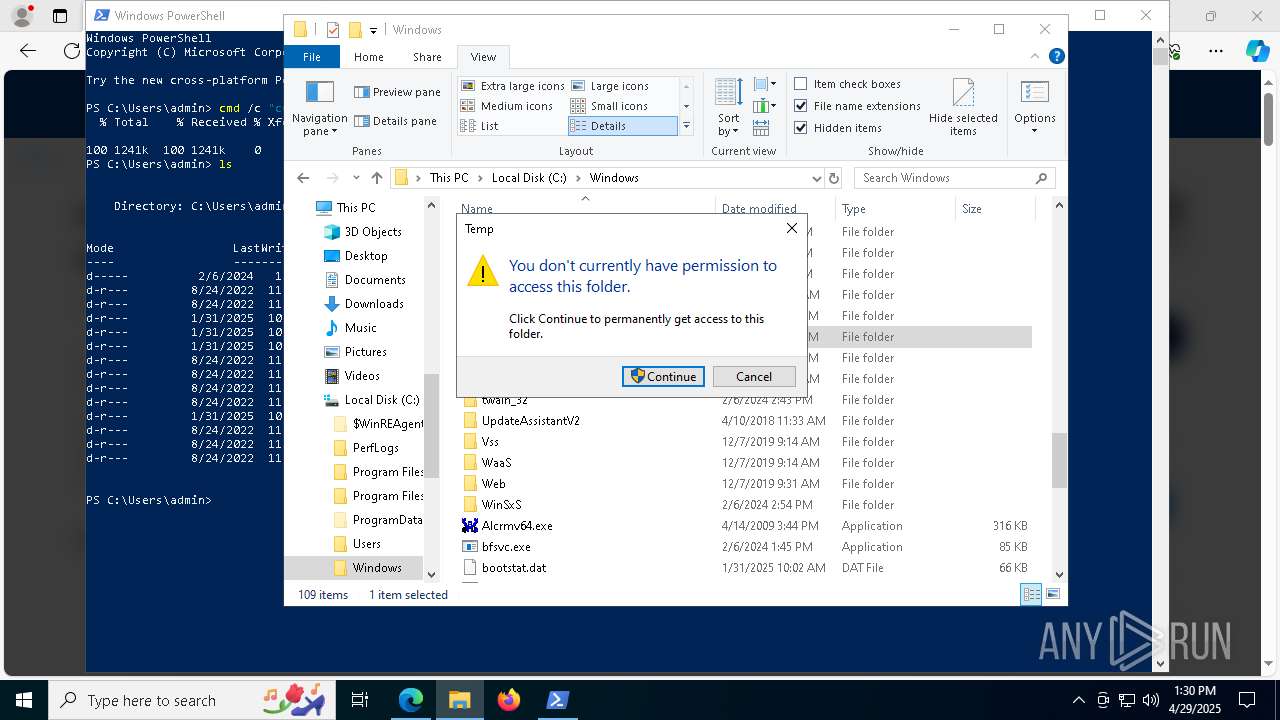Viewport: 1280px width, 720px height.
Task: Open Explorer Help question mark
Action: [1056, 57]
